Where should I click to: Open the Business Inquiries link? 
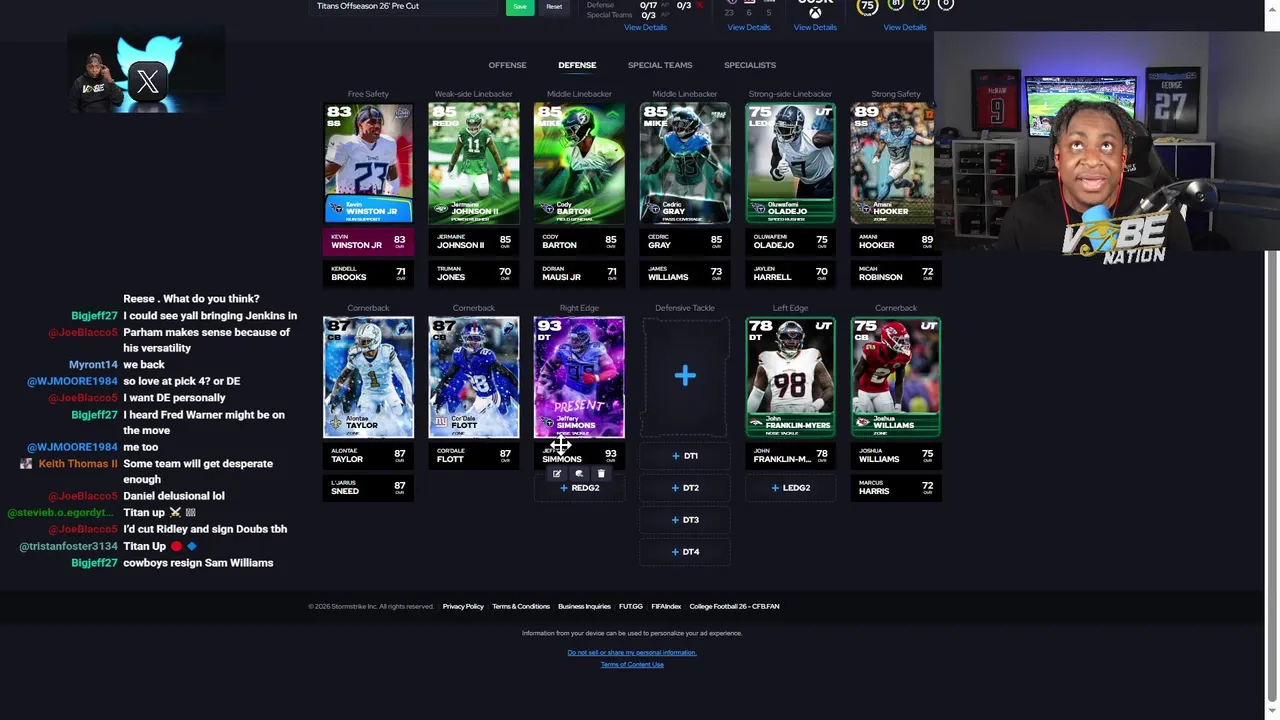[x=584, y=606]
